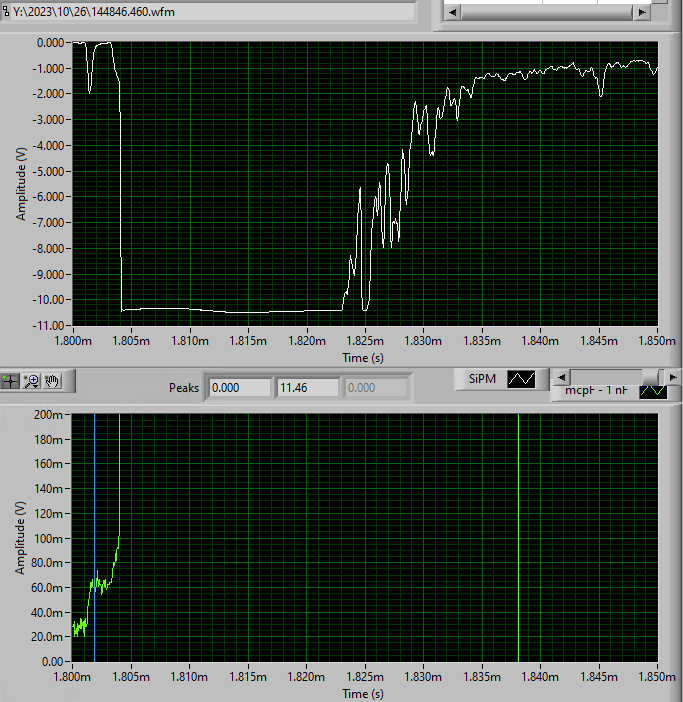The height and width of the screenshot is (702, 683).
Task: Click the 100m amplitude axis label
Action: 48,538
